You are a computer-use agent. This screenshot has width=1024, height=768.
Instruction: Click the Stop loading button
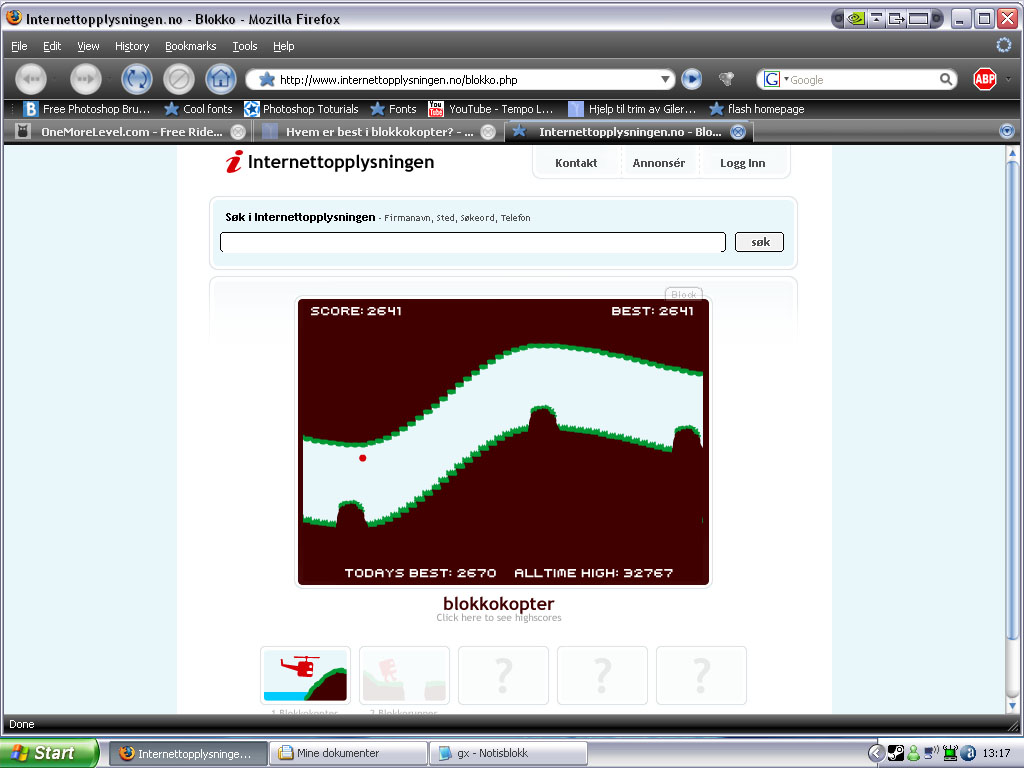179,80
